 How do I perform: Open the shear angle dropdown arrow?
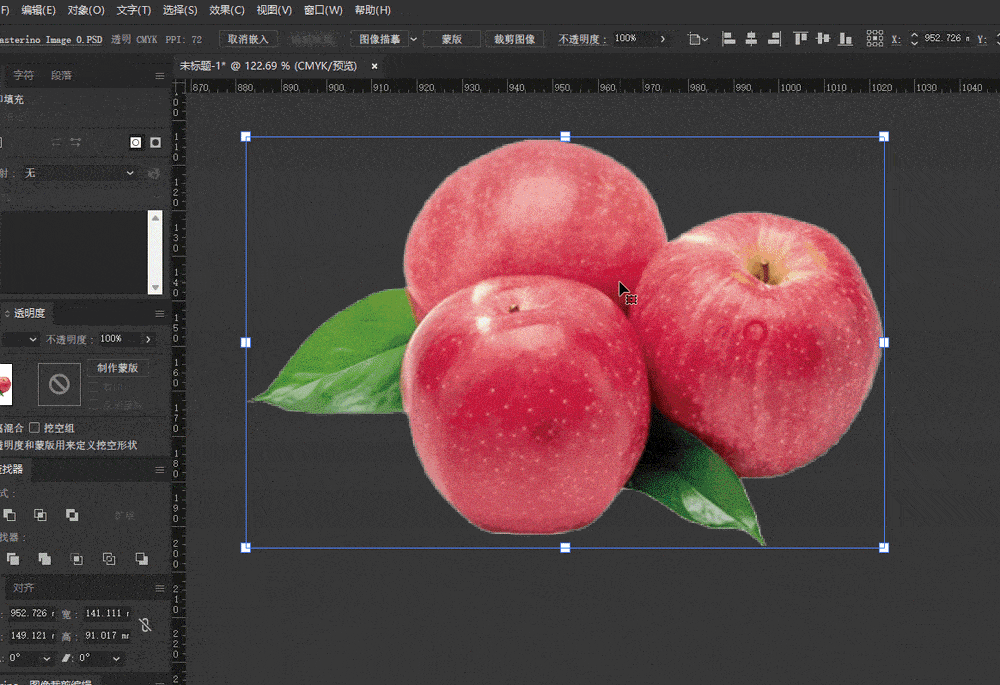(116, 658)
